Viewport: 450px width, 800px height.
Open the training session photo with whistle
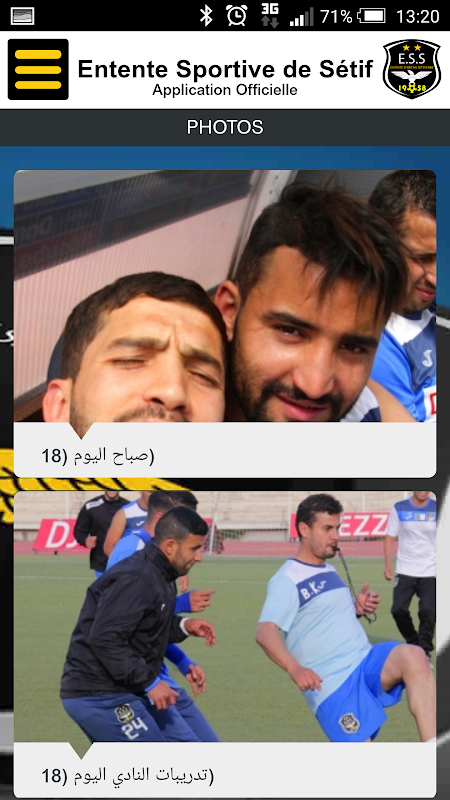pyautogui.click(x=225, y=616)
